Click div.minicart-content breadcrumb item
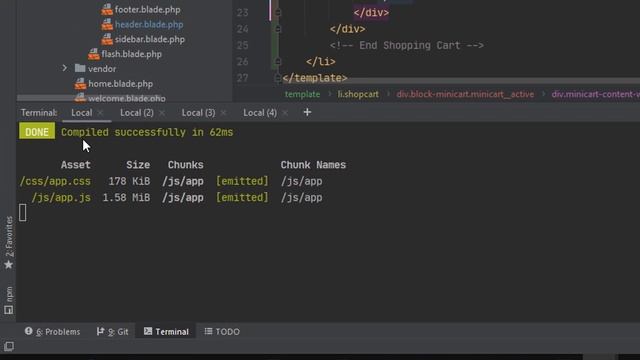 click(x=596, y=94)
